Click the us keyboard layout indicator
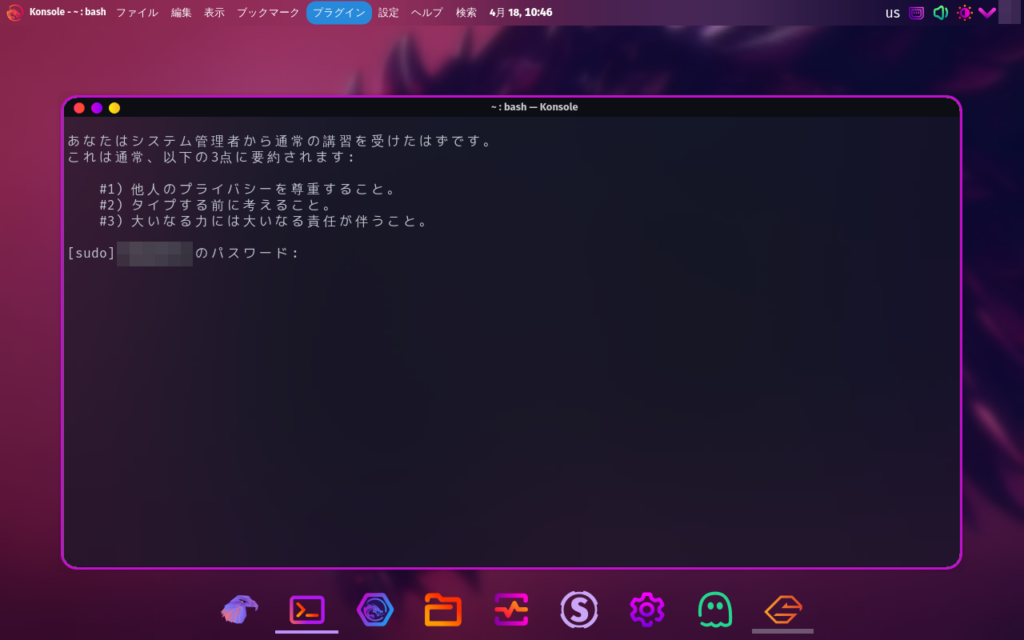Viewport: 1024px width, 640px height. tap(892, 13)
